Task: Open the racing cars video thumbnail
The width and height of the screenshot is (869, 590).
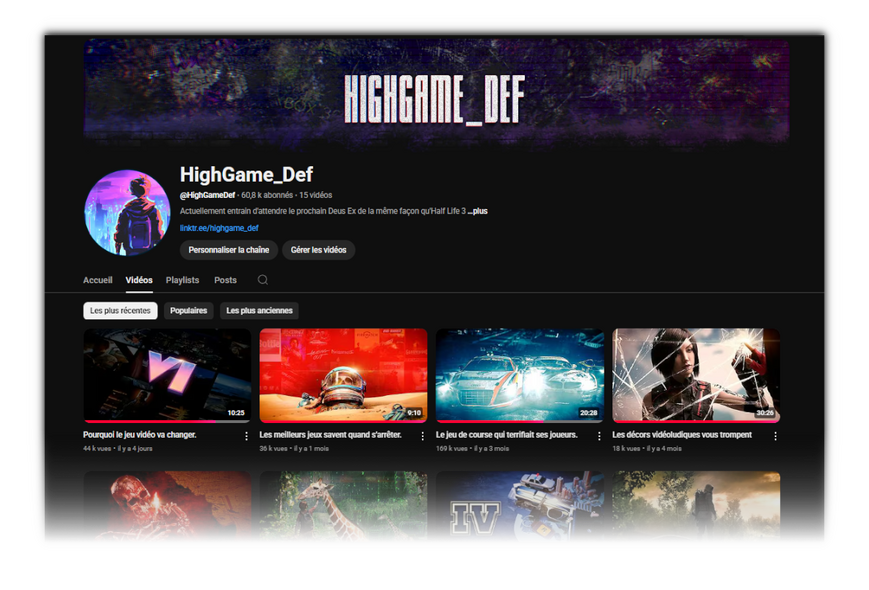Action: (519, 375)
